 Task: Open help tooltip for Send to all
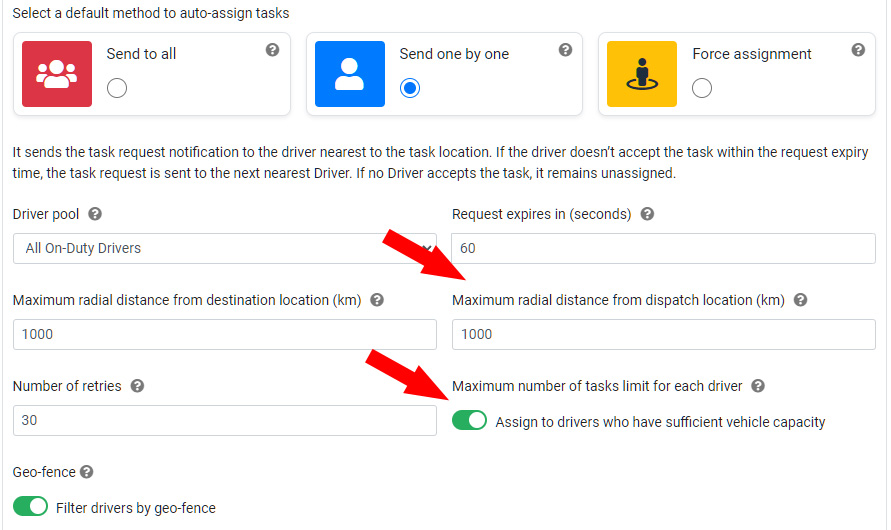[272, 50]
